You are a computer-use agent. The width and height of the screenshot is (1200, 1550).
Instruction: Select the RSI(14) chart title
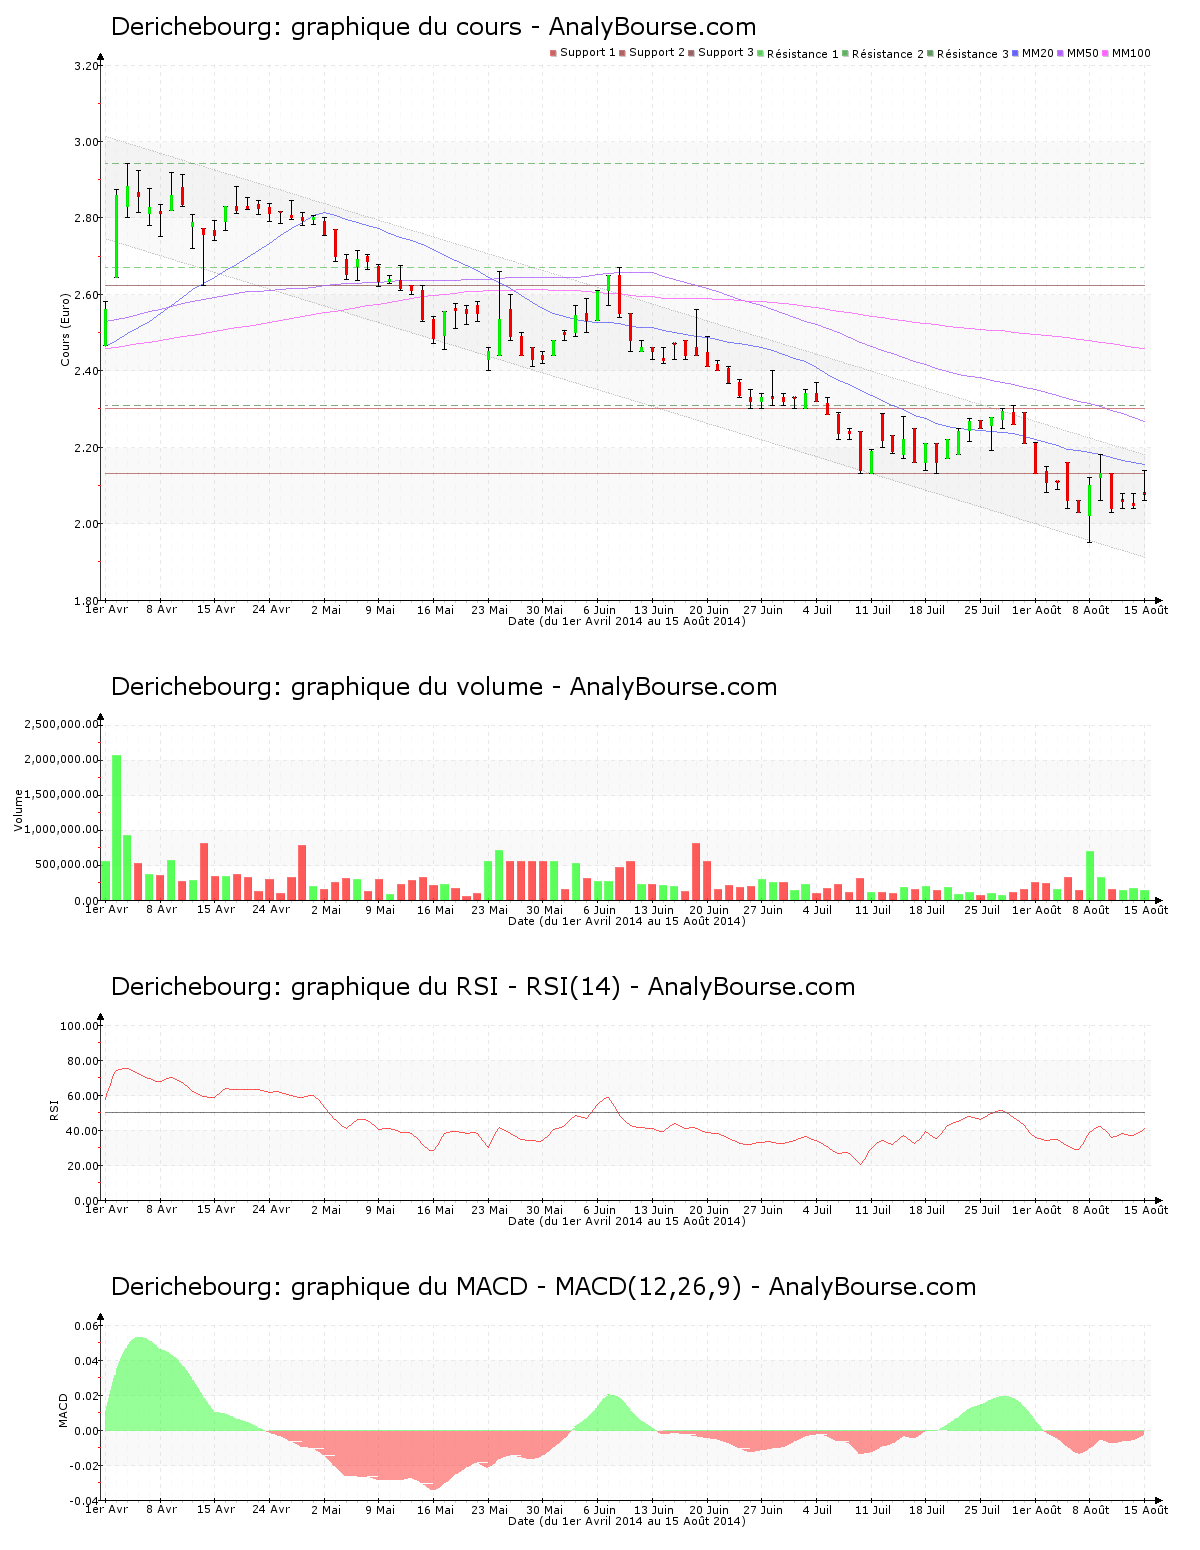click(x=482, y=987)
